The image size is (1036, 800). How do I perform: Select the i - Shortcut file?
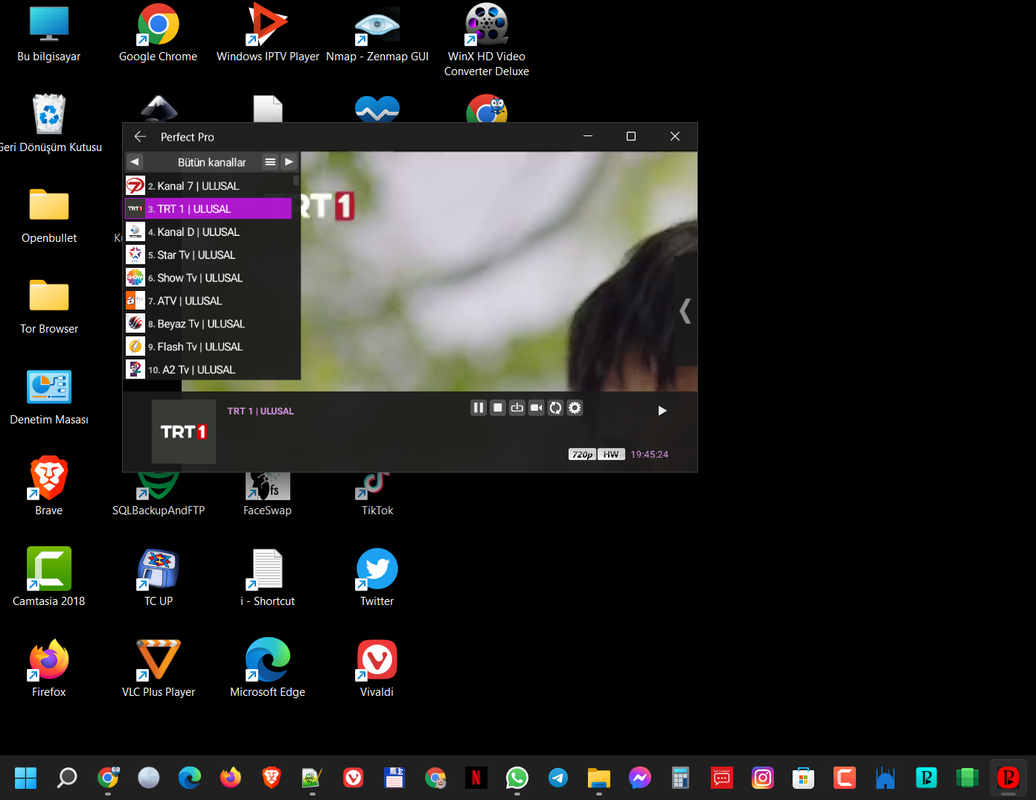click(268, 578)
